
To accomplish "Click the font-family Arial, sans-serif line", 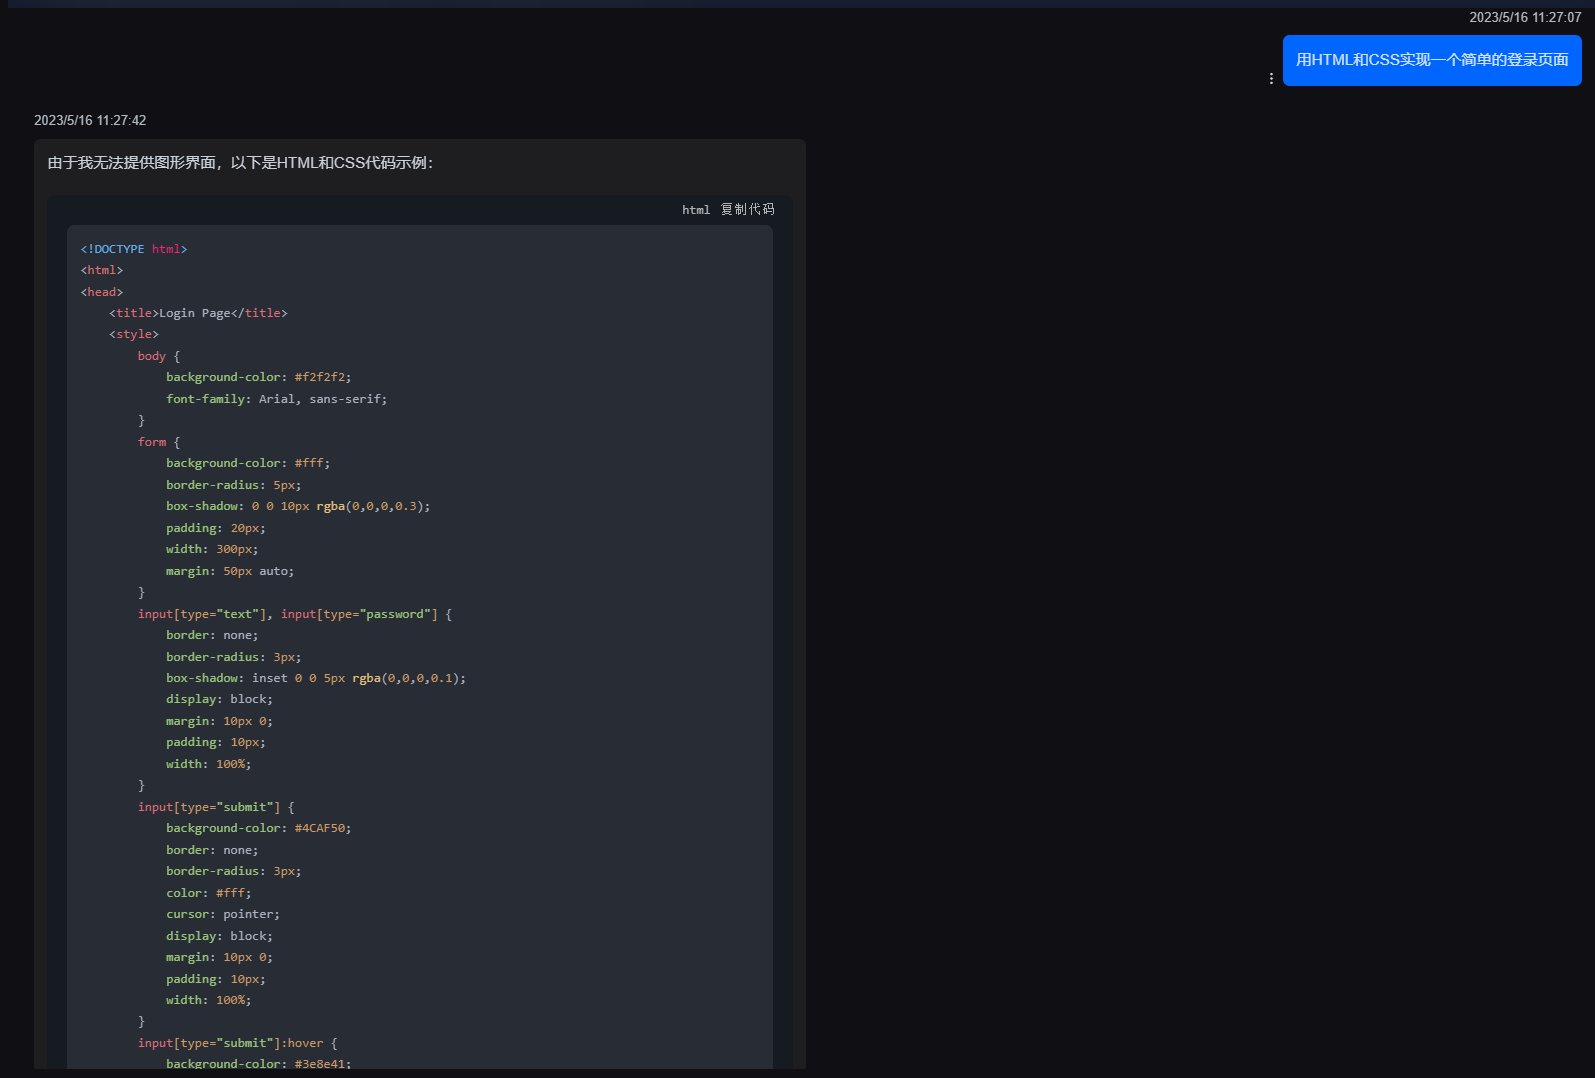I will [276, 399].
